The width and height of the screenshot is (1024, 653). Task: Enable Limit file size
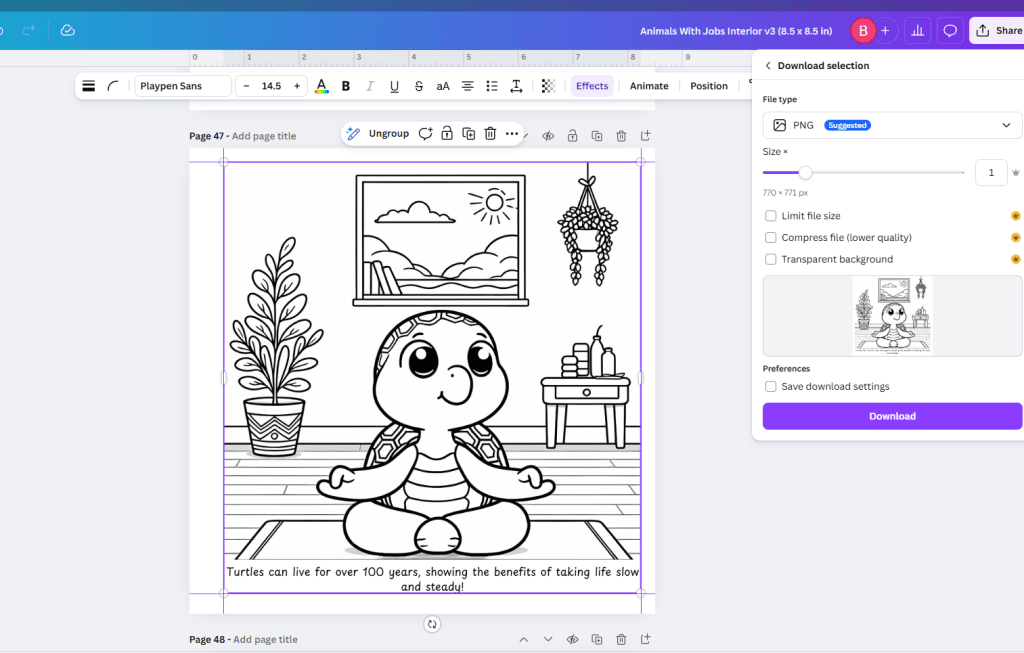[771, 215]
